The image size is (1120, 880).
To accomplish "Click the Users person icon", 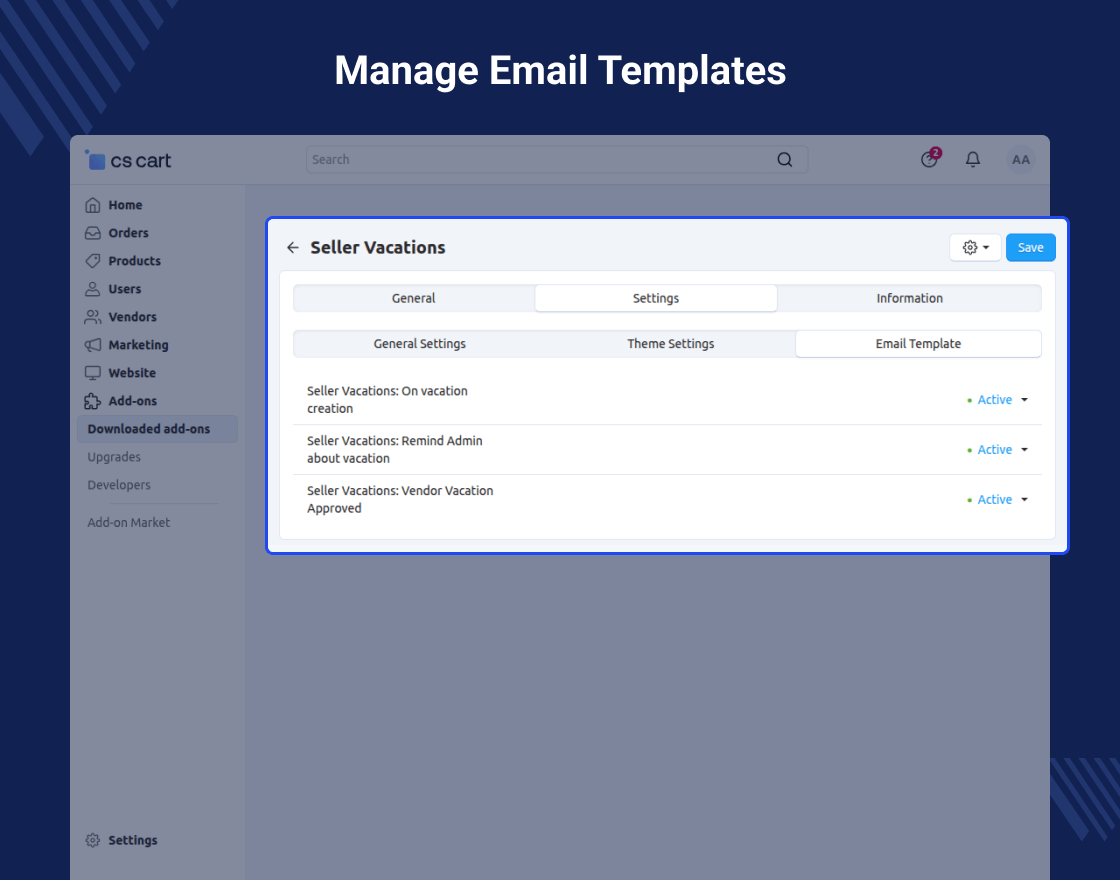I will click(x=93, y=289).
